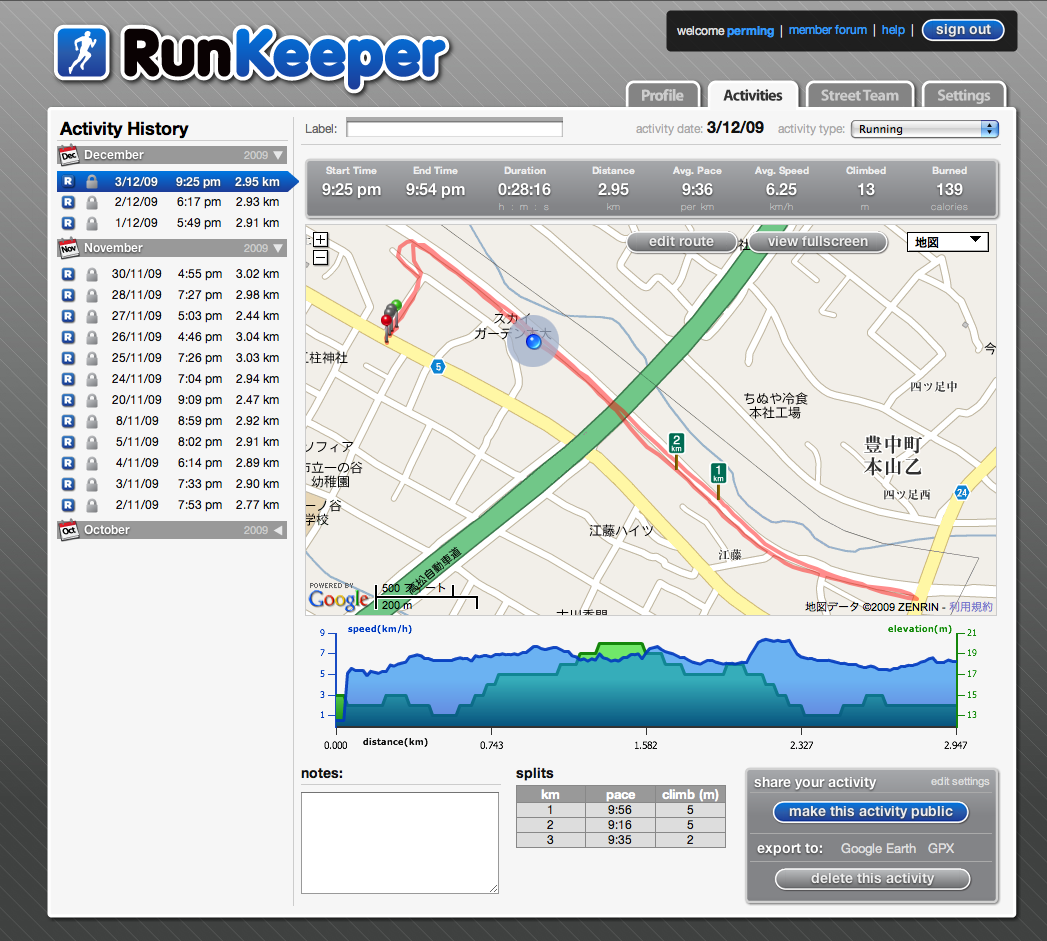Toggle privacy lock of 1/12/09 activity
This screenshot has width=1047, height=941.
pyautogui.click(x=92, y=223)
